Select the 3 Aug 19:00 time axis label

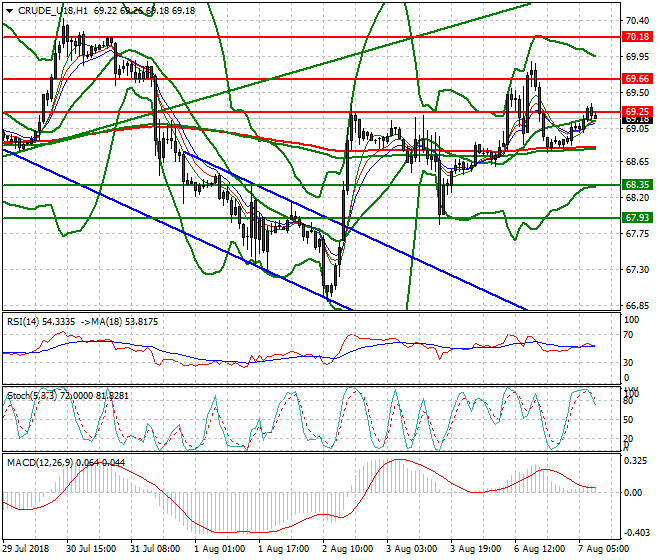click(x=475, y=549)
